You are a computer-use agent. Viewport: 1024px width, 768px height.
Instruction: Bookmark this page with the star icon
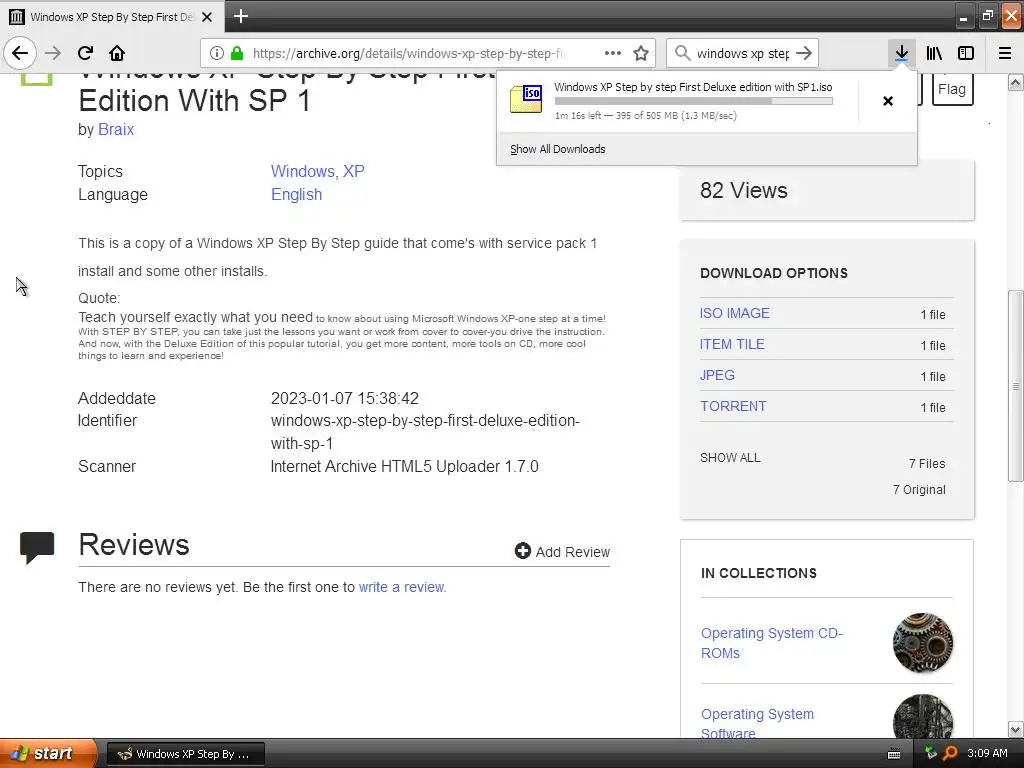coord(641,53)
